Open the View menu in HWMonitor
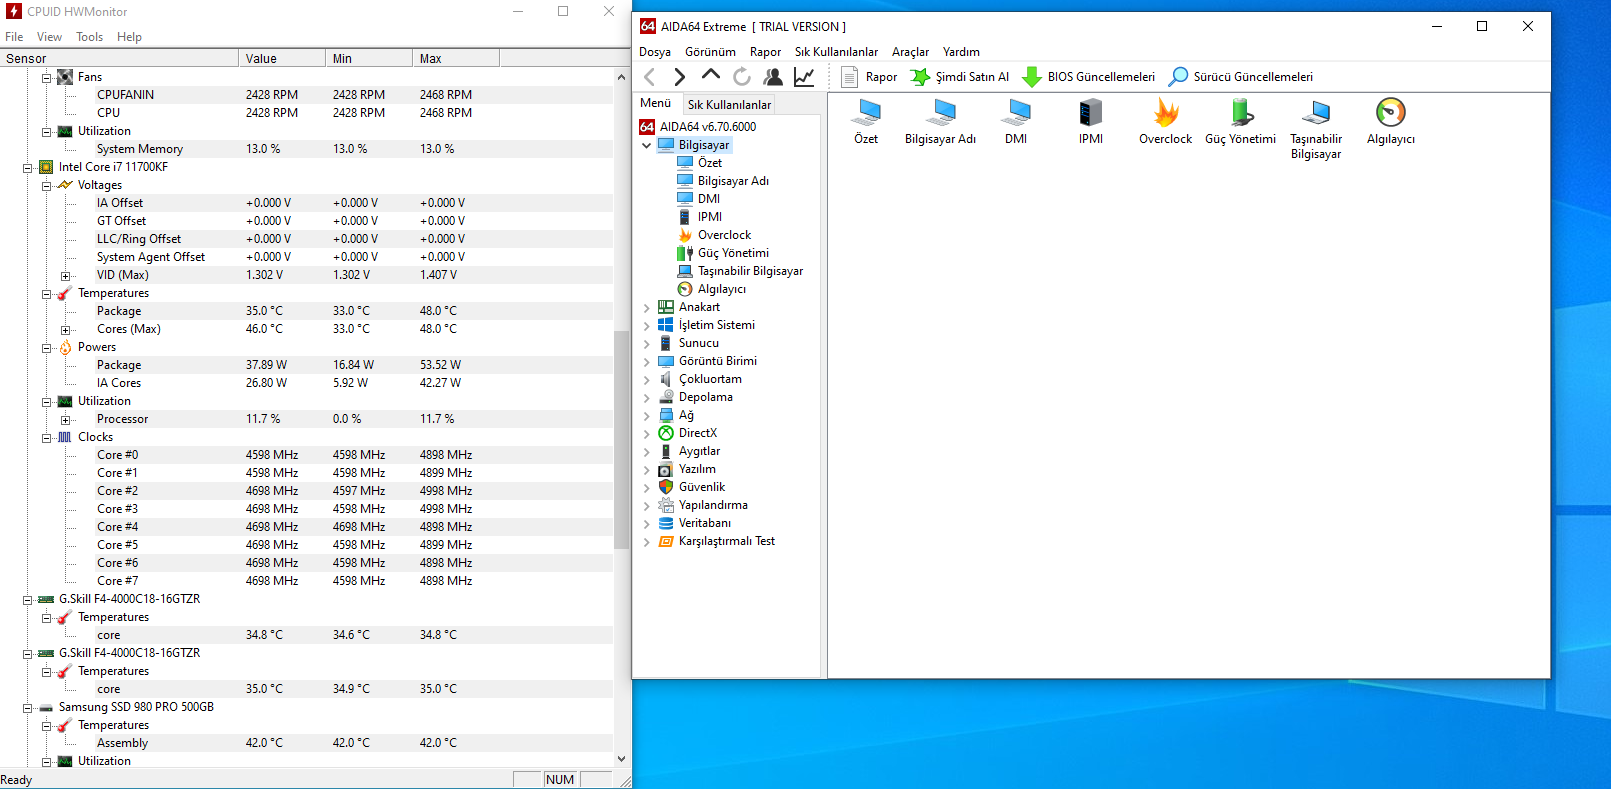The image size is (1611, 789). click(x=49, y=37)
